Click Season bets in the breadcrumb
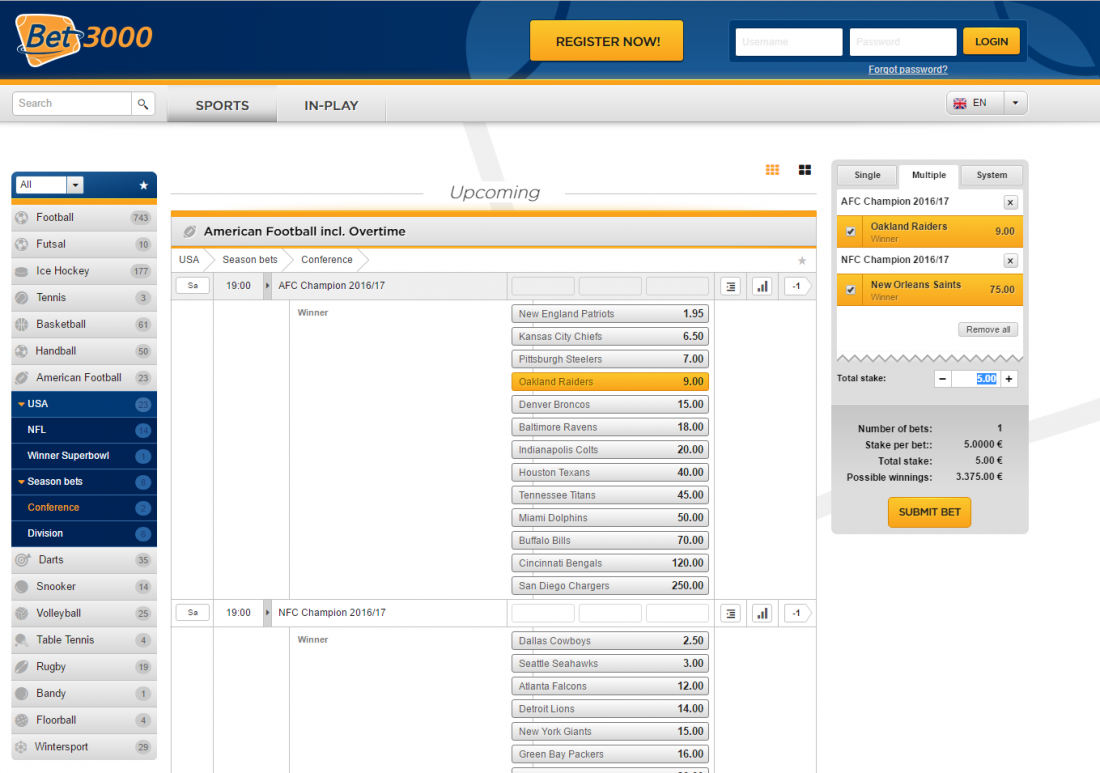 (x=250, y=260)
